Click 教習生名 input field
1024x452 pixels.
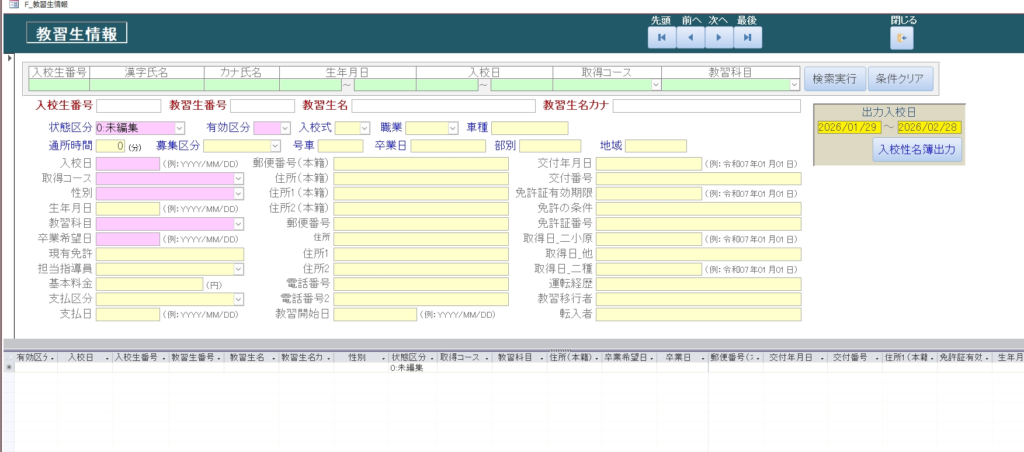[443, 106]
